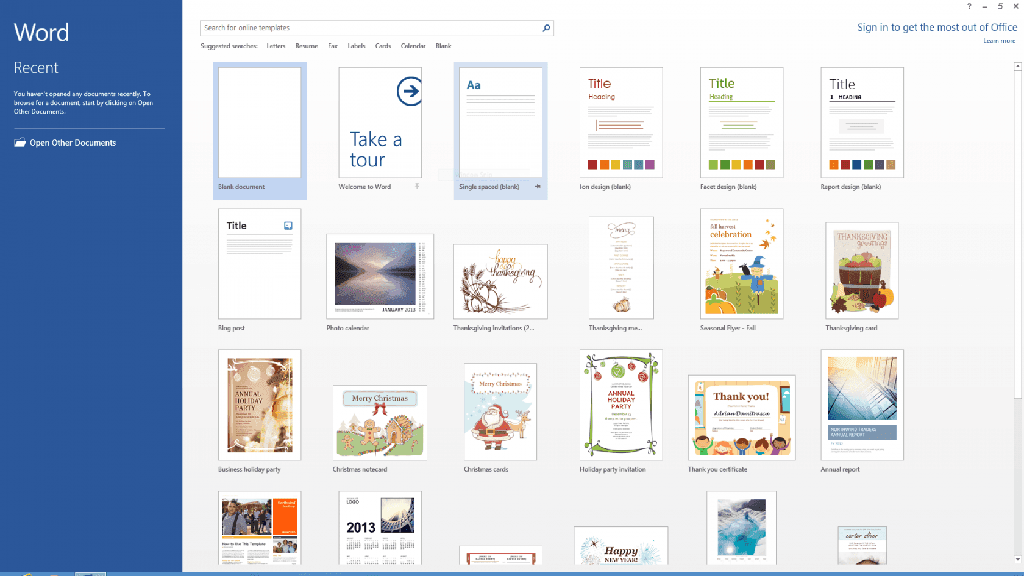Select the Thanksgiving card template
The height and width of the screenshot is (576, 1024).
[x=861, y=270]
